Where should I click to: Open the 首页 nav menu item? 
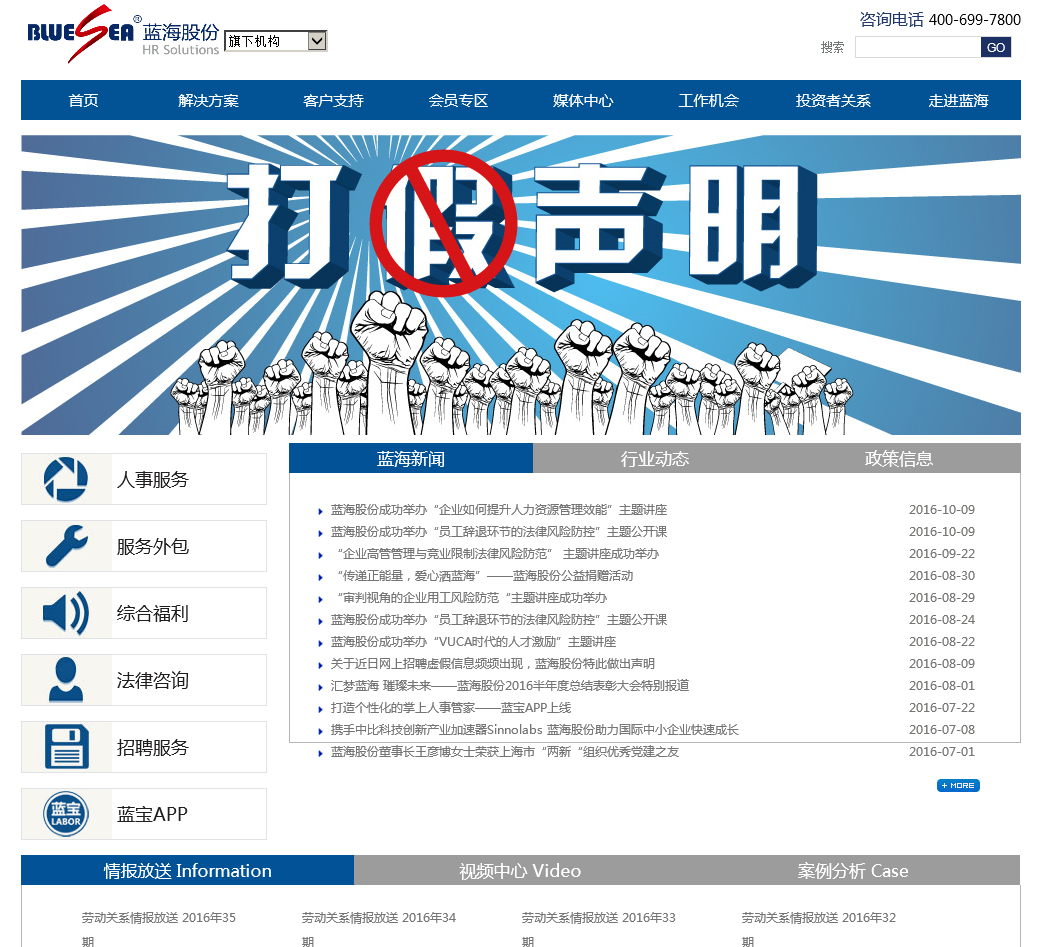[x=83, y=100]
